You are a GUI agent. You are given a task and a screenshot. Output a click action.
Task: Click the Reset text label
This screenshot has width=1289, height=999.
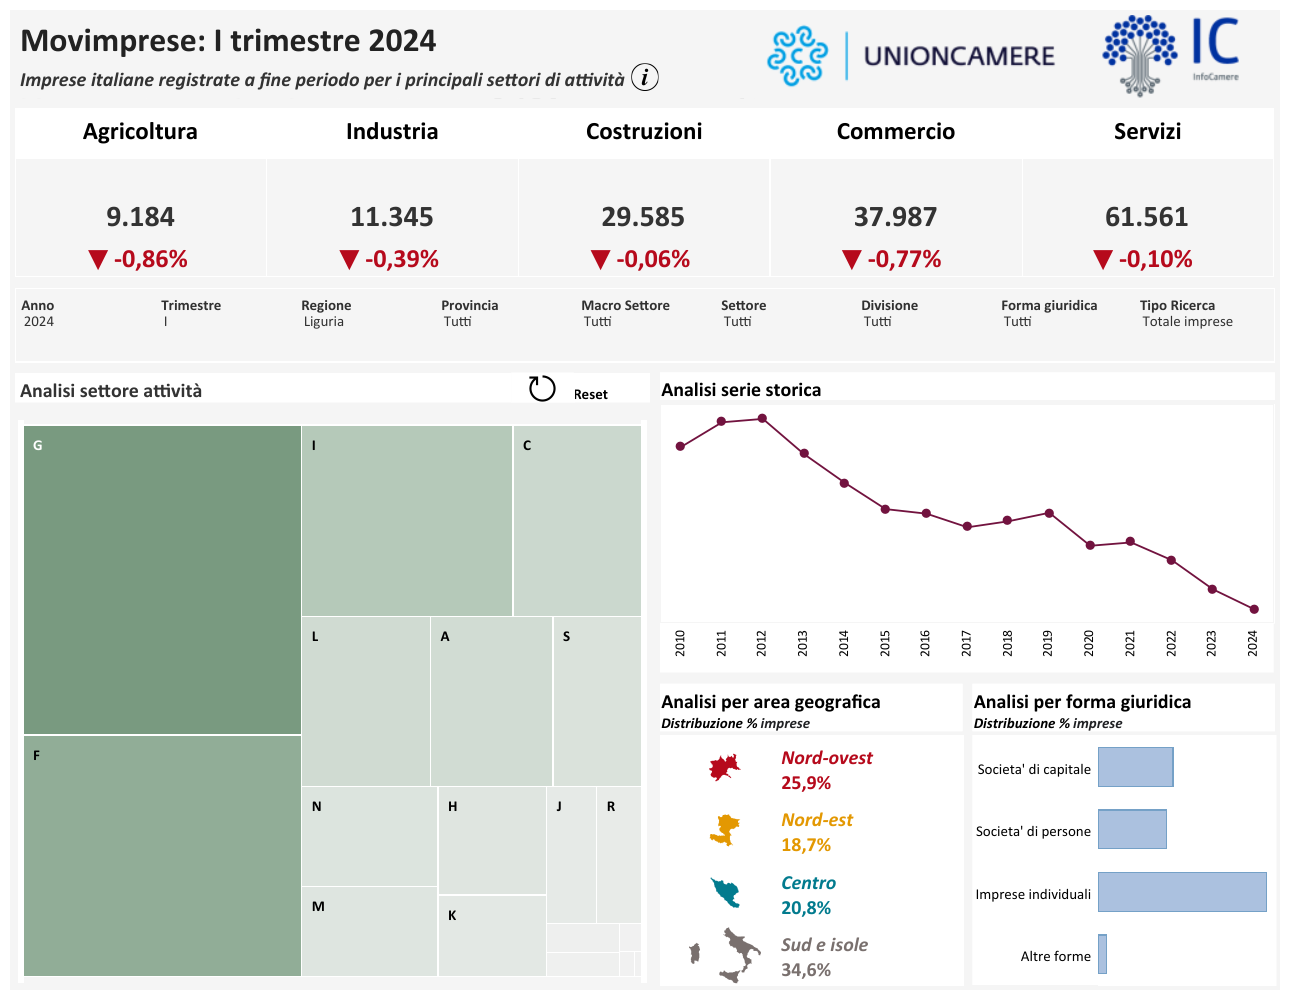(590, 394)
